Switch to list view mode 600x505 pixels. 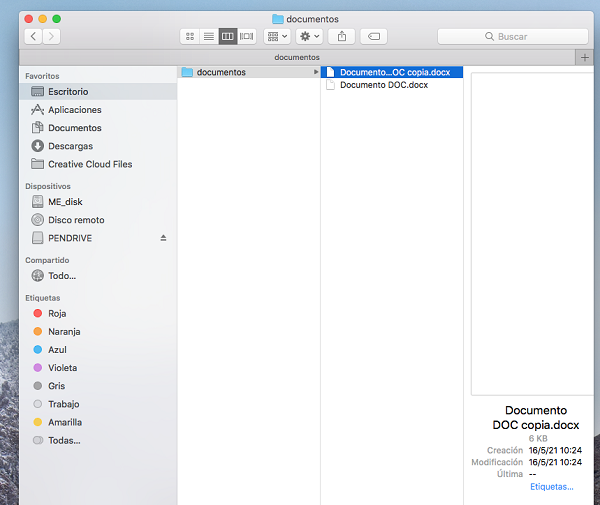(208, 36)
